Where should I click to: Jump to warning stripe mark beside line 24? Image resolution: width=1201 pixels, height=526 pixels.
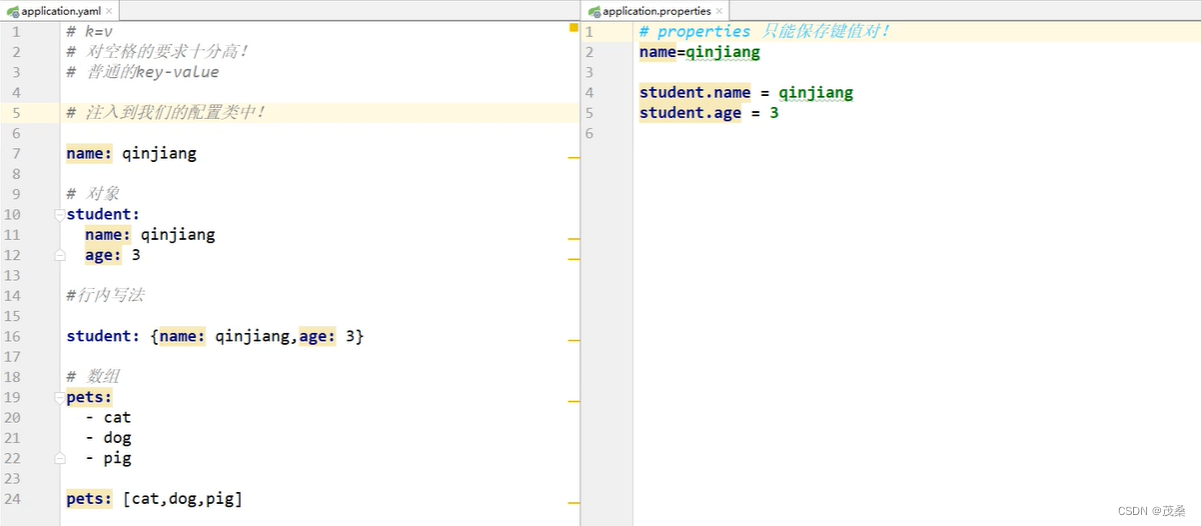(x=573, y=503)
